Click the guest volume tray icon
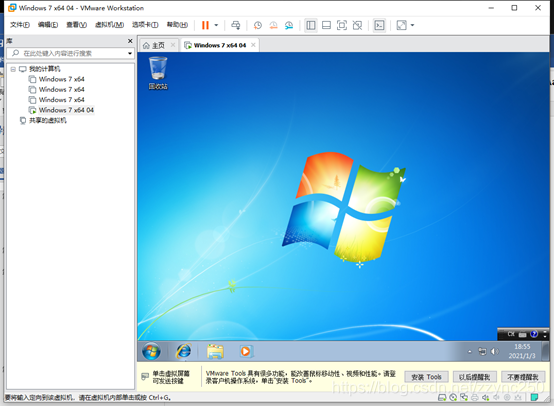 pyautogui.click(x=495, y=351)
